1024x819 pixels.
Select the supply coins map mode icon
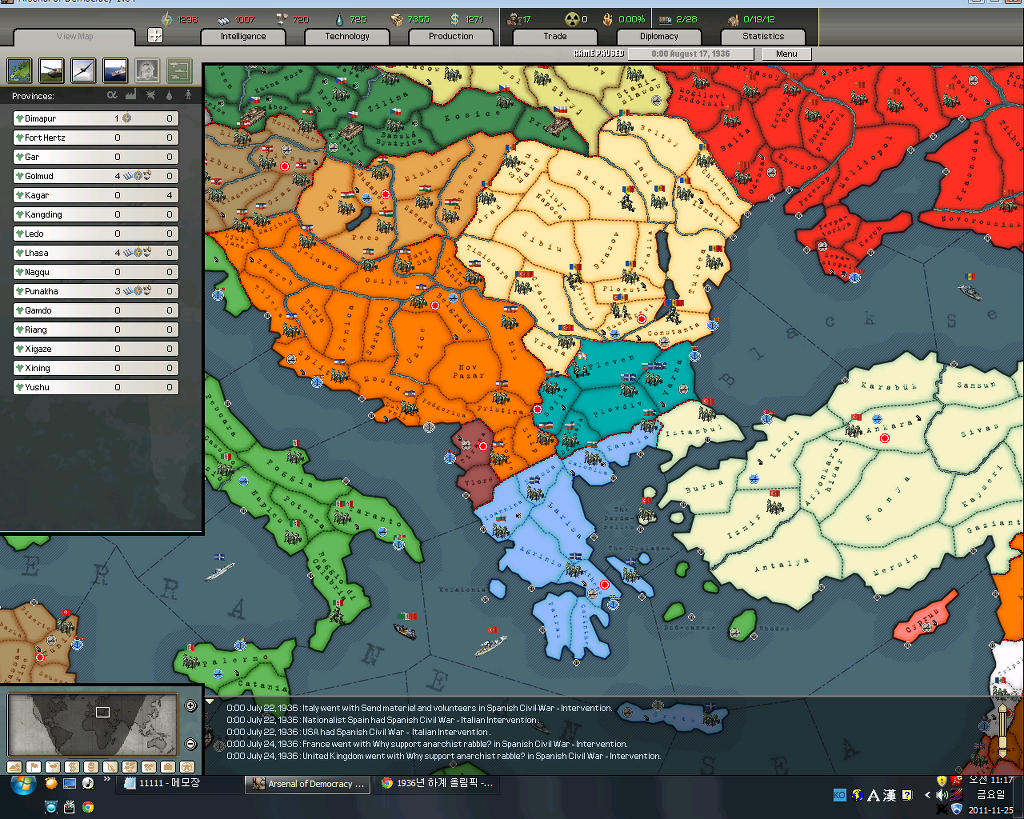point(91,767)
